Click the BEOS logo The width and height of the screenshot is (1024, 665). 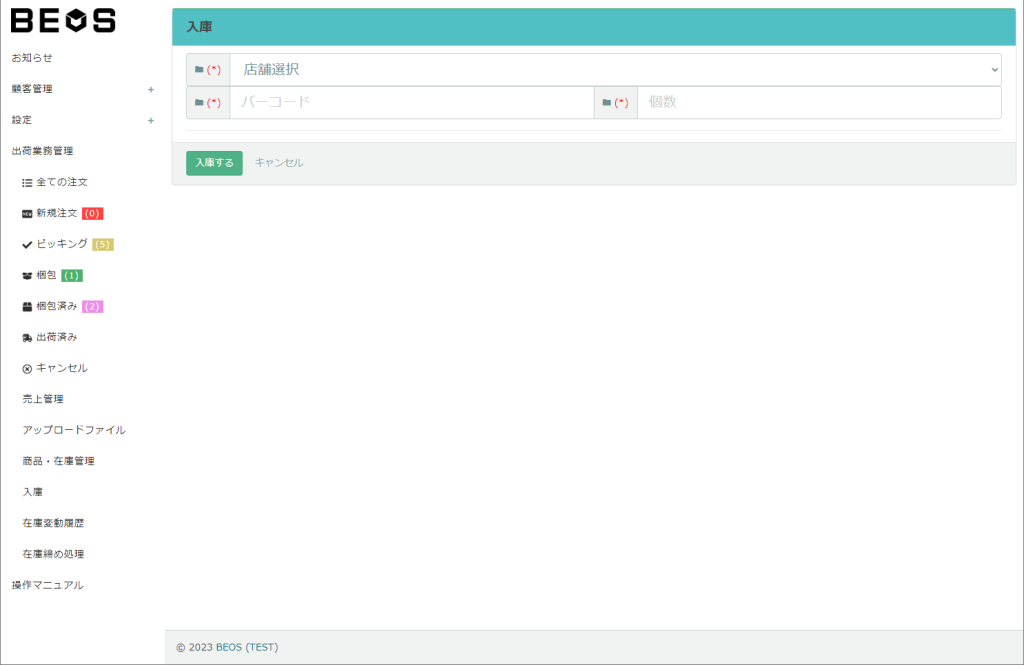63,20
